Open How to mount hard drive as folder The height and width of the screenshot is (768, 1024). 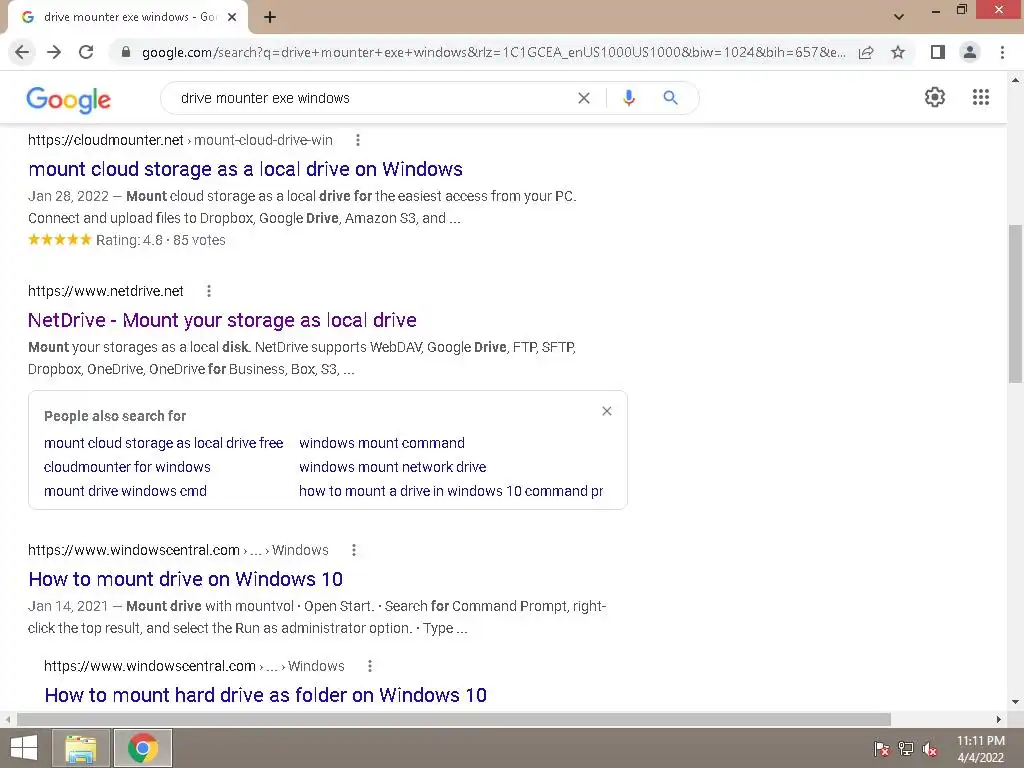[x=266, y=695]
